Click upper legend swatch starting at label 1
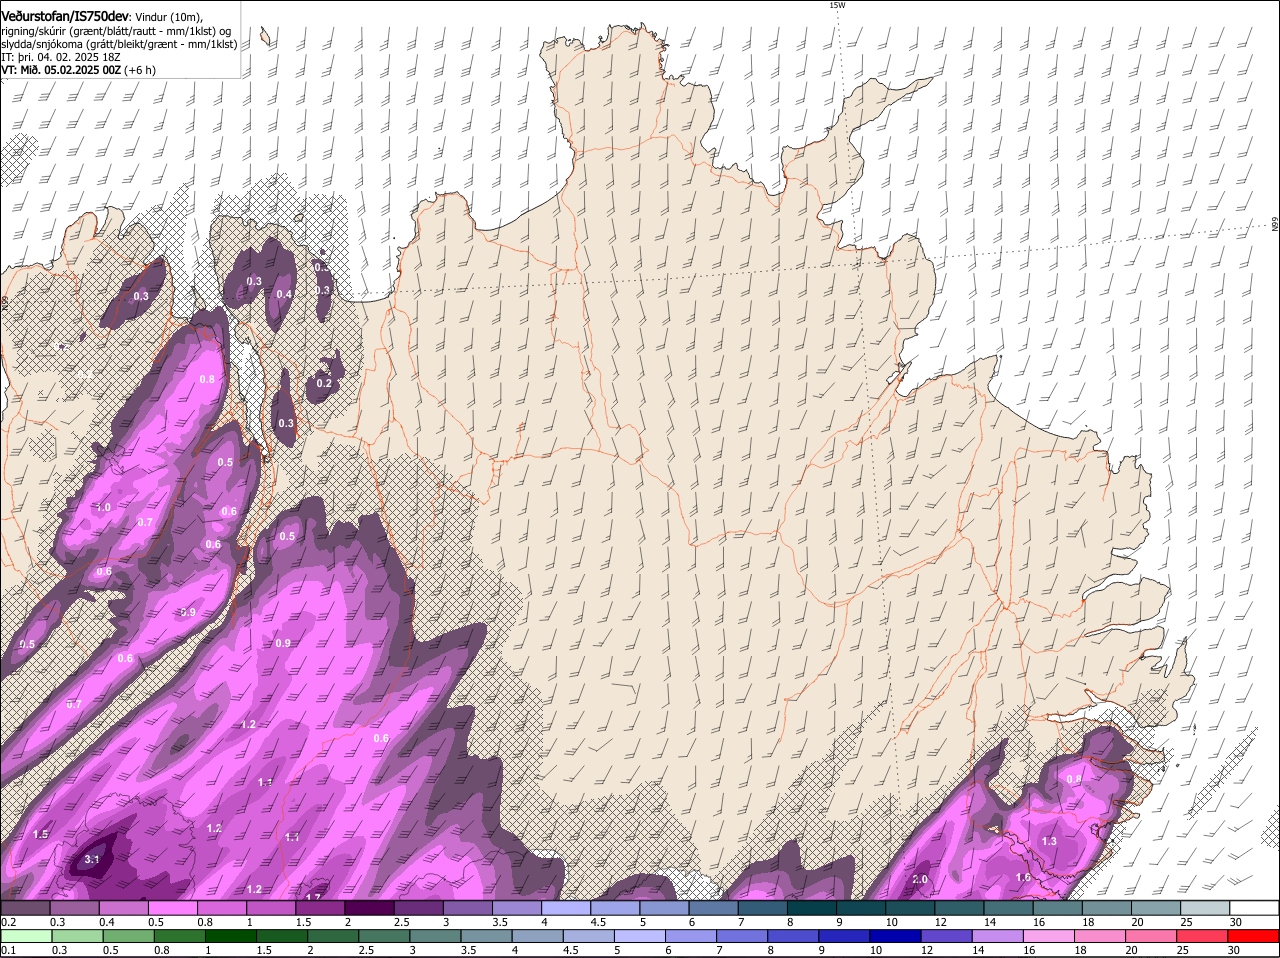The height and width of the screenshot is (958, 1280). click(x=272, y=907)
